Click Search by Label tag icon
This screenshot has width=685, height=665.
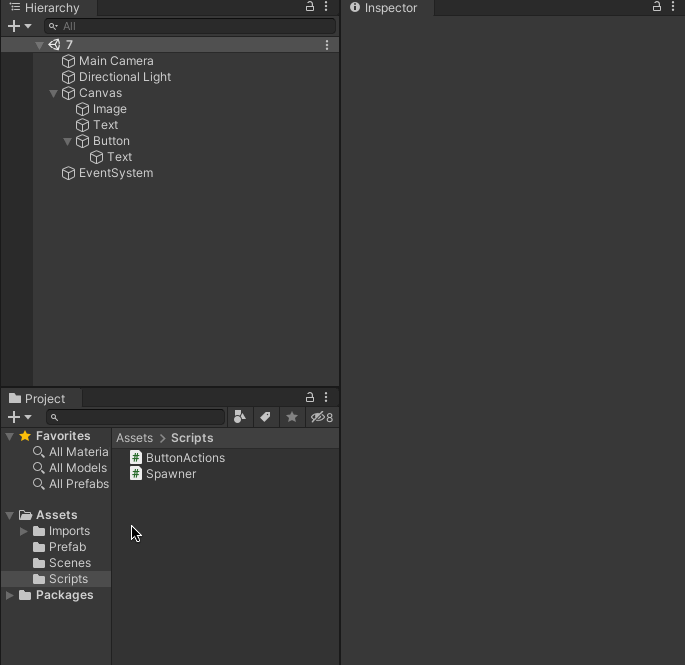click(x=265, y=417)
